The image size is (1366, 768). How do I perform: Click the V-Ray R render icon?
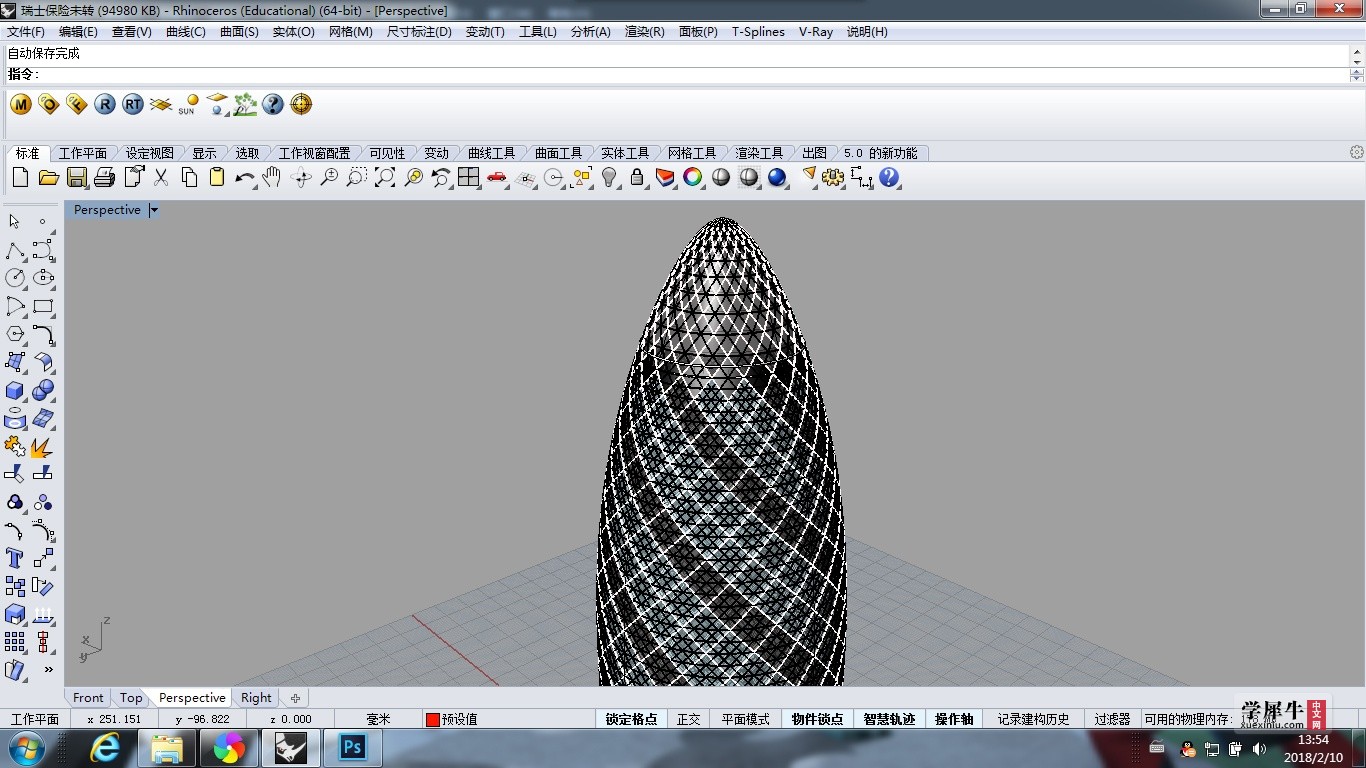point(105,104)
